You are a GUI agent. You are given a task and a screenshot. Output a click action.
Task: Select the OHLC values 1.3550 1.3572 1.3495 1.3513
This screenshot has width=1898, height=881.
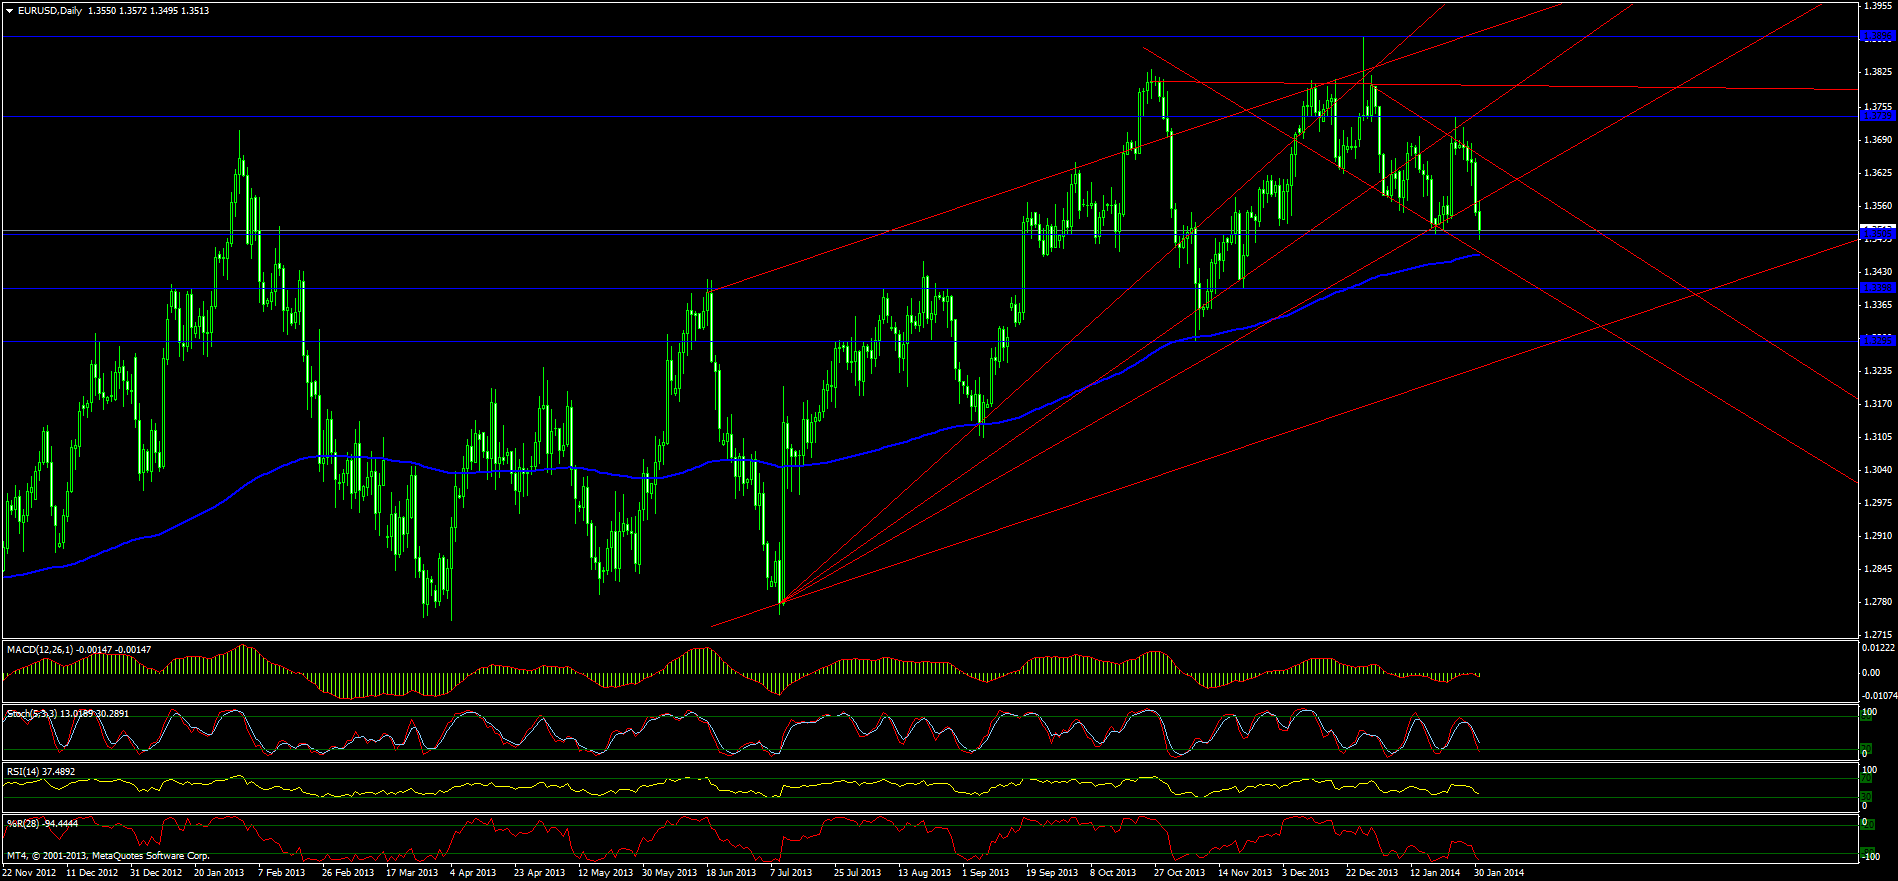pyautogui.click(x=149, y=11)
